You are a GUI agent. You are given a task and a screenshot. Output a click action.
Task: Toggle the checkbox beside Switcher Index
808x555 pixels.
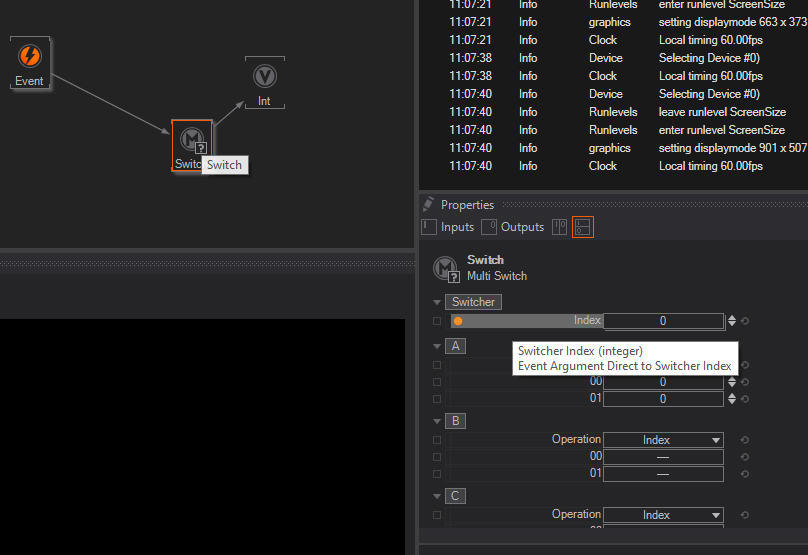click(437, 321)
